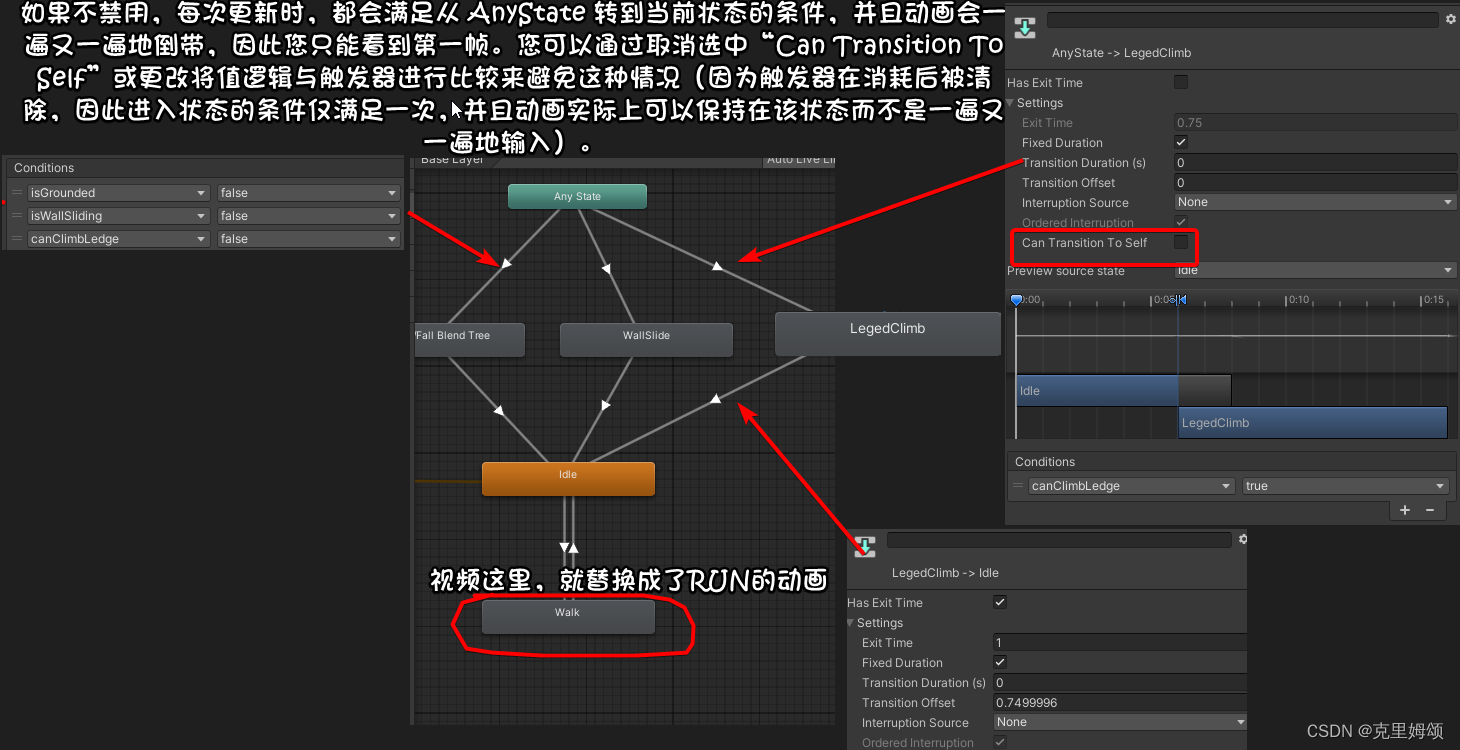Toggle Fixed Duration in AnyState -> LegedClimb inspector
The image size is (1460, 750).
(1181, 142)
